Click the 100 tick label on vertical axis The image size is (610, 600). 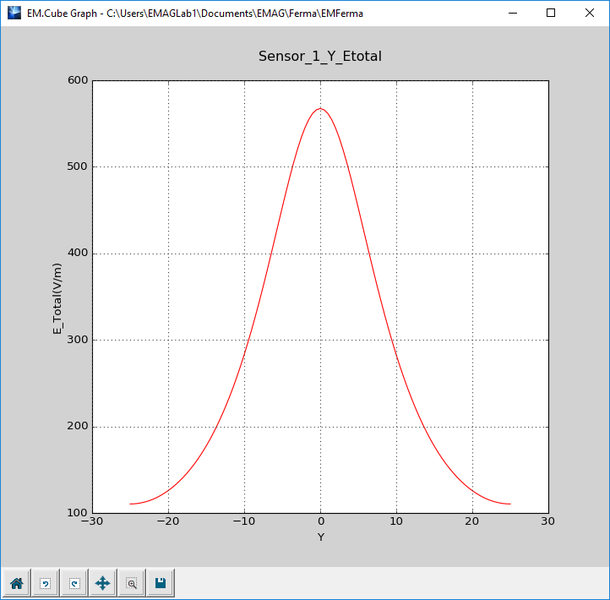tap(75, 513)
